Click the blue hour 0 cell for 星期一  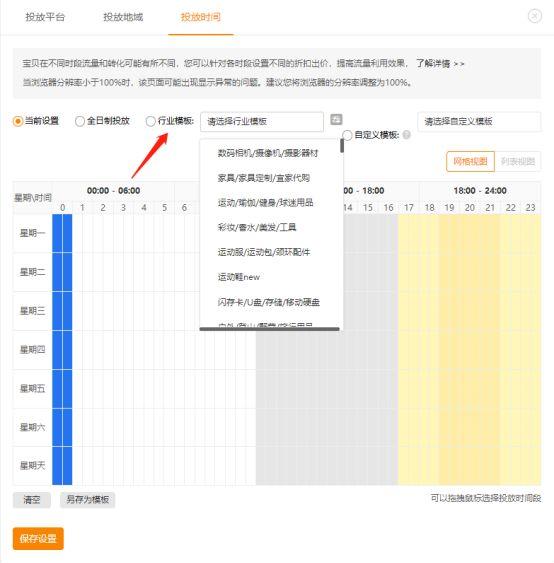click(x=62, y=233)
